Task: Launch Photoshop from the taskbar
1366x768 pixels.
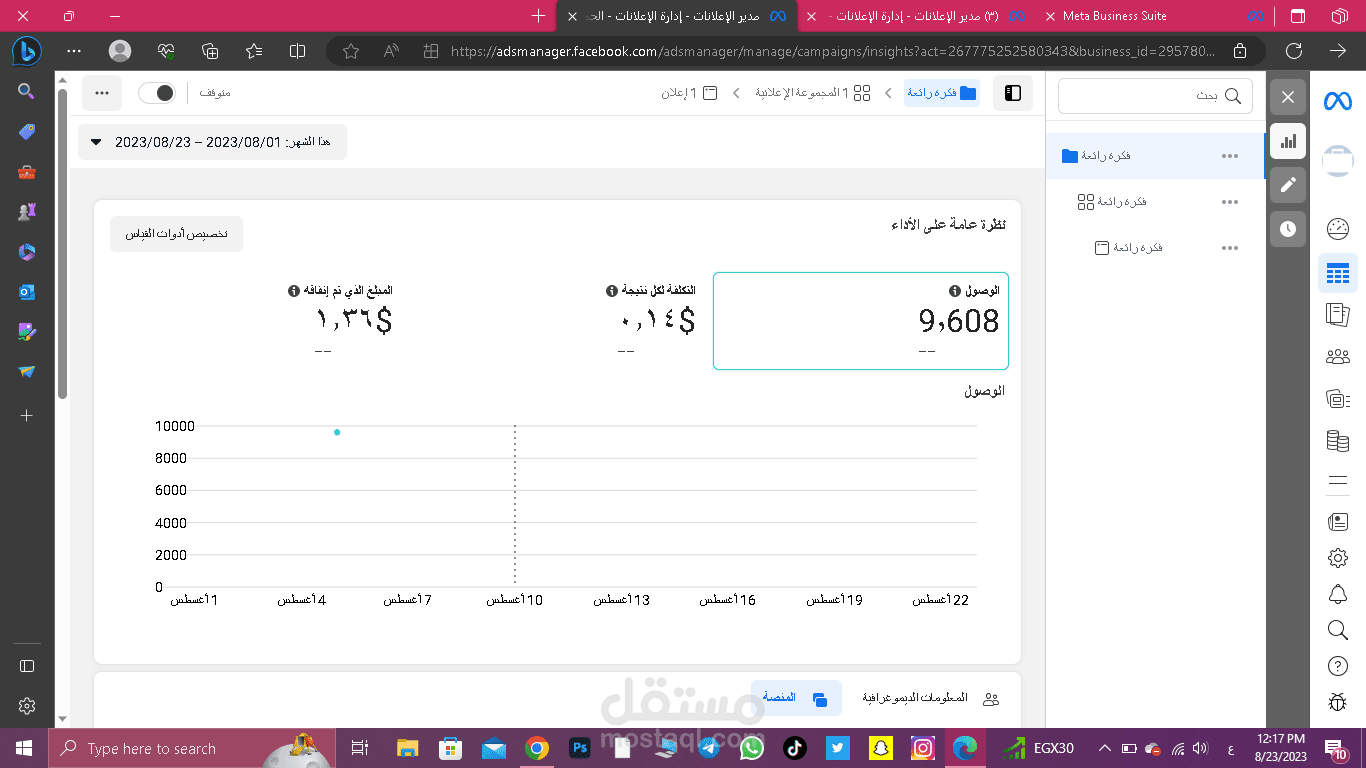Action: 580,748
